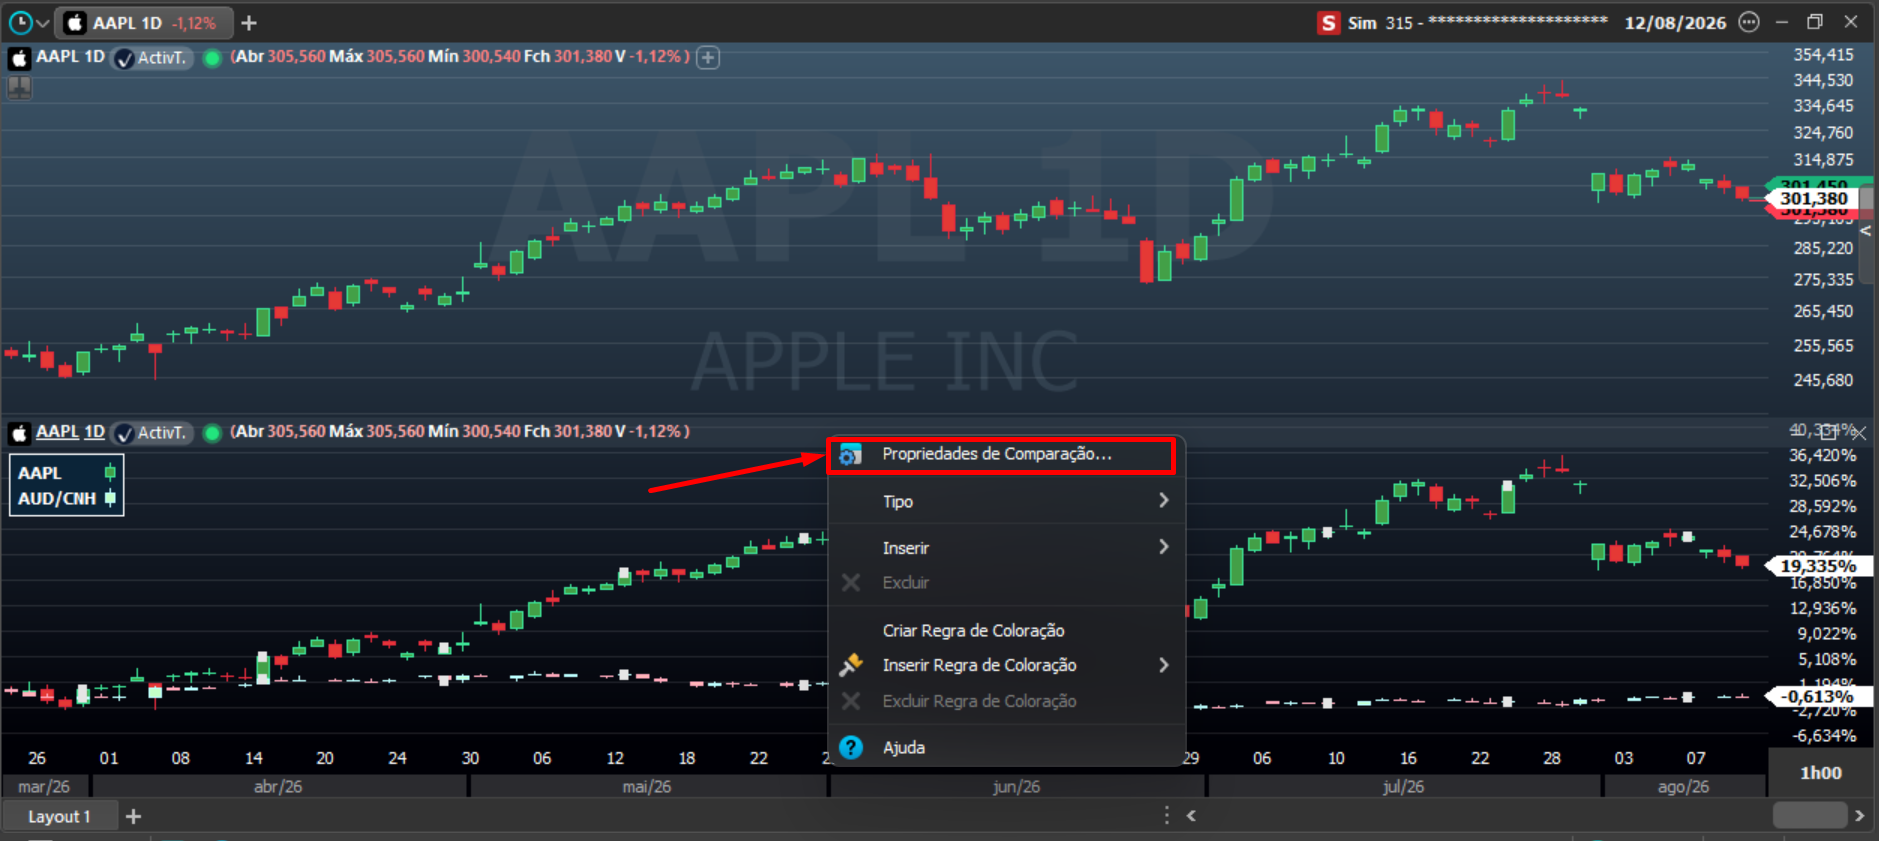Screen dimensions: 1879x841
Task: Open Propriedades de Comparação from context menu
Action: (1002, 455)
